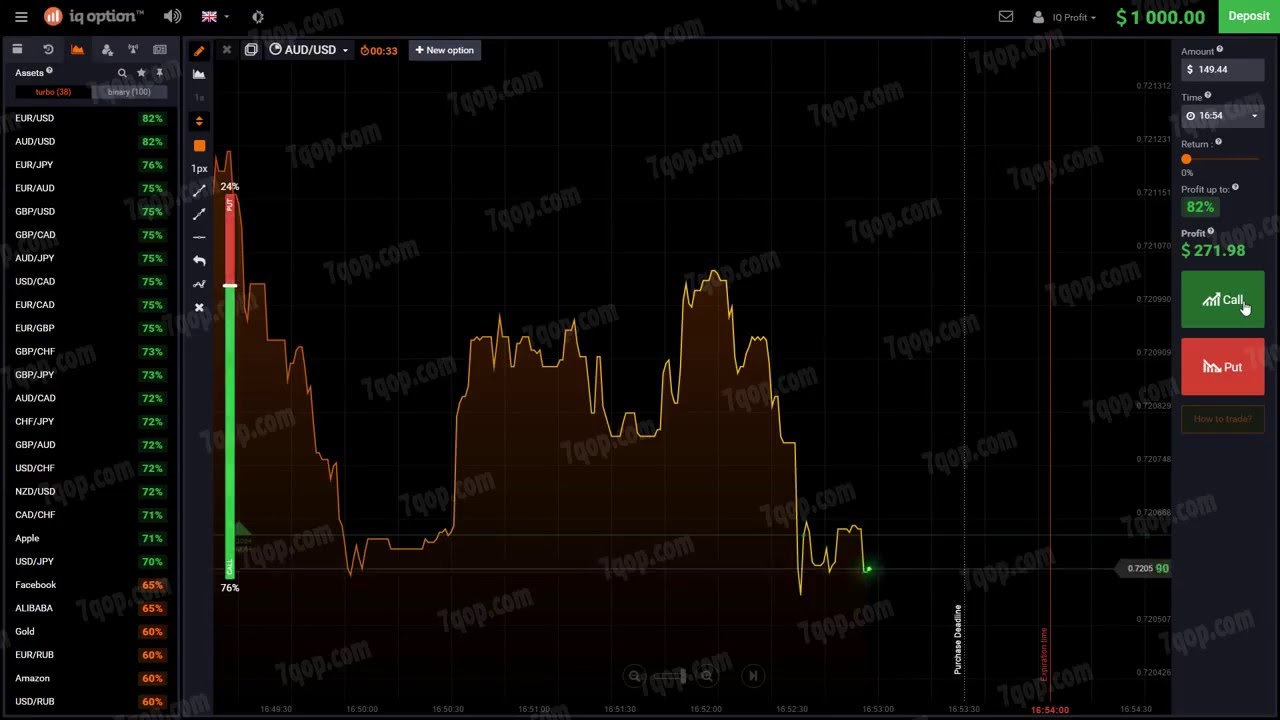This screenshot has width=1280, height=720.
Task: Click the Profit up to help icon
Action: [1236, 187]
